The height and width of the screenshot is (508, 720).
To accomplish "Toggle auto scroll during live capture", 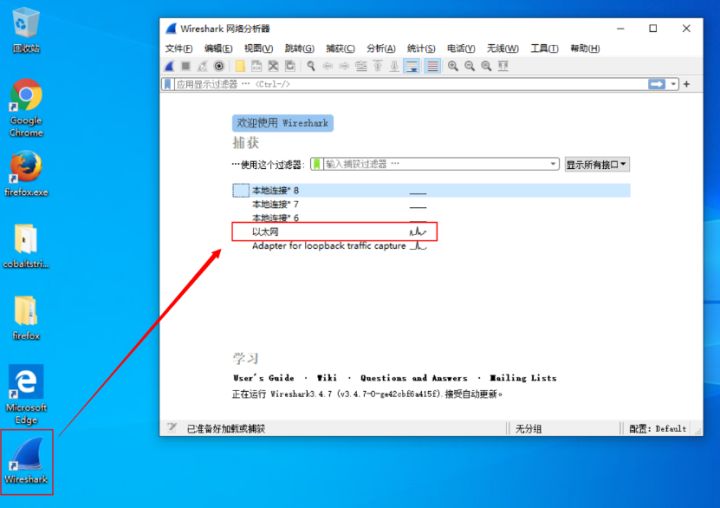I will [412, 66].
